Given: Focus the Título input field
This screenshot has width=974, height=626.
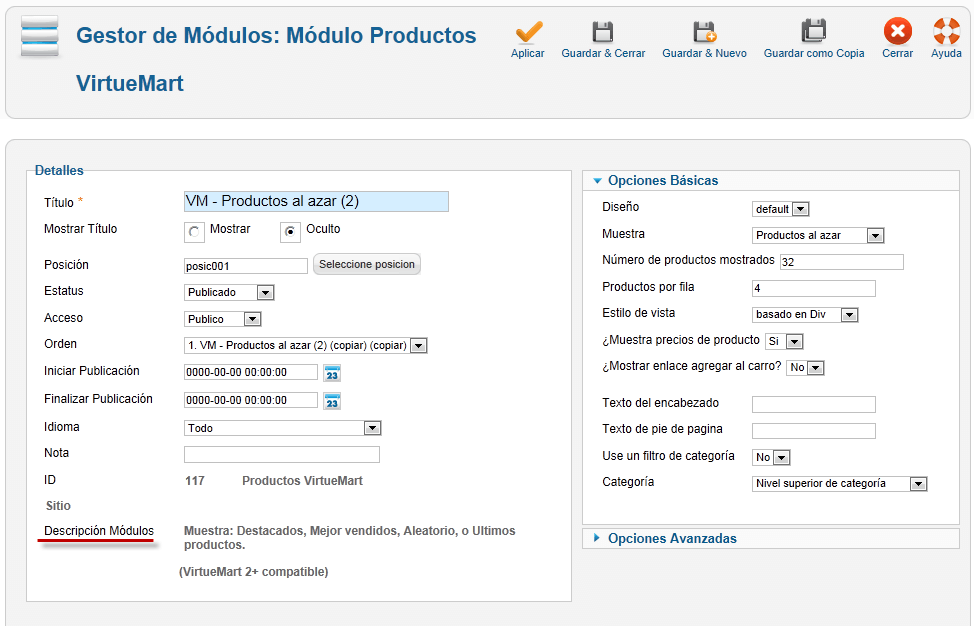Looking at the screenshot, I should click(x=316, y=201).
